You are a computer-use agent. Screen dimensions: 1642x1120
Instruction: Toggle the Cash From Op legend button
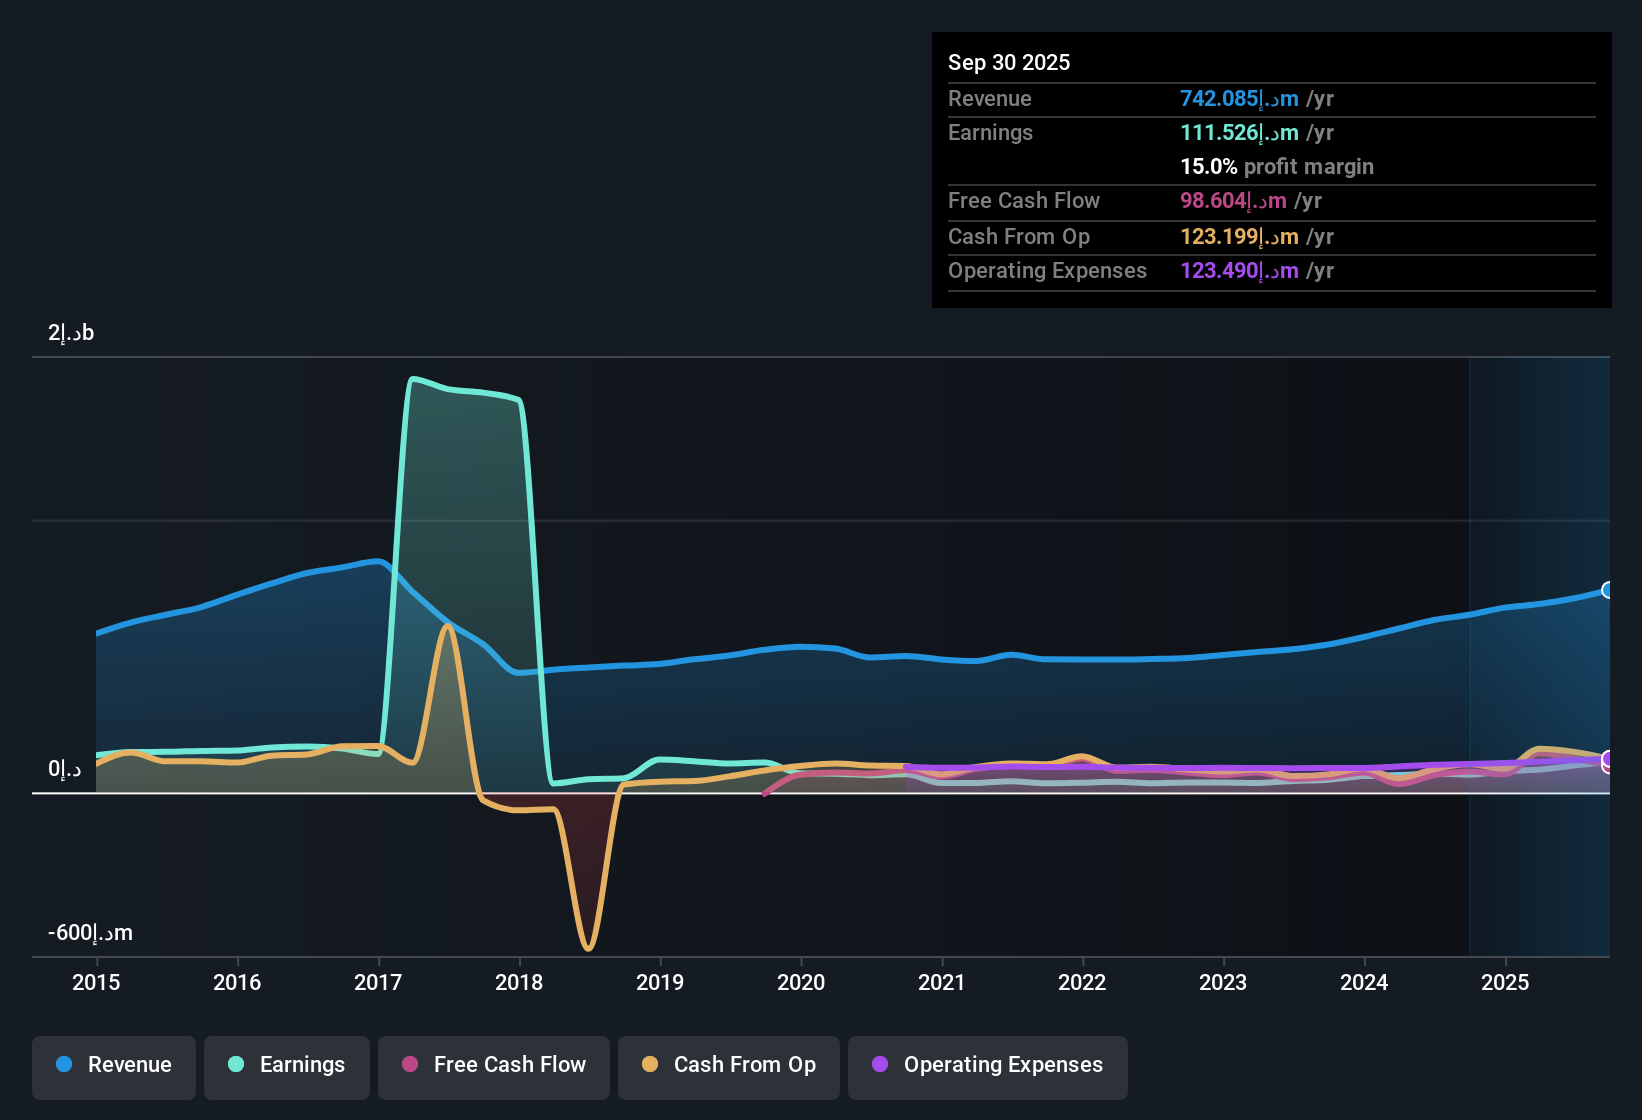click(x=729, y=1065)
